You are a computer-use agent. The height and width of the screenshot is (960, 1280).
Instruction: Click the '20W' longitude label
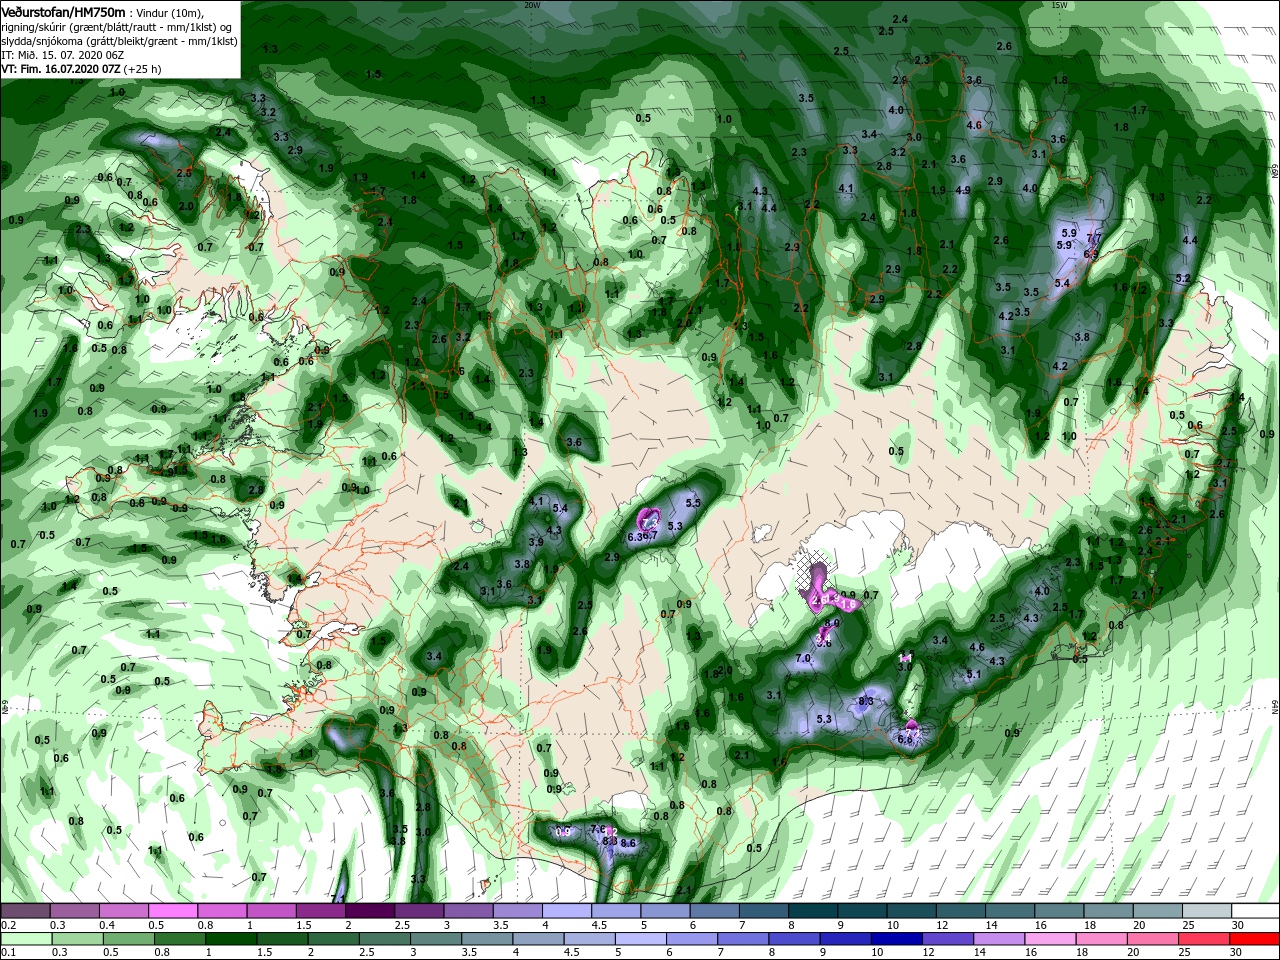pyautogui.click(x=531, y=4)
